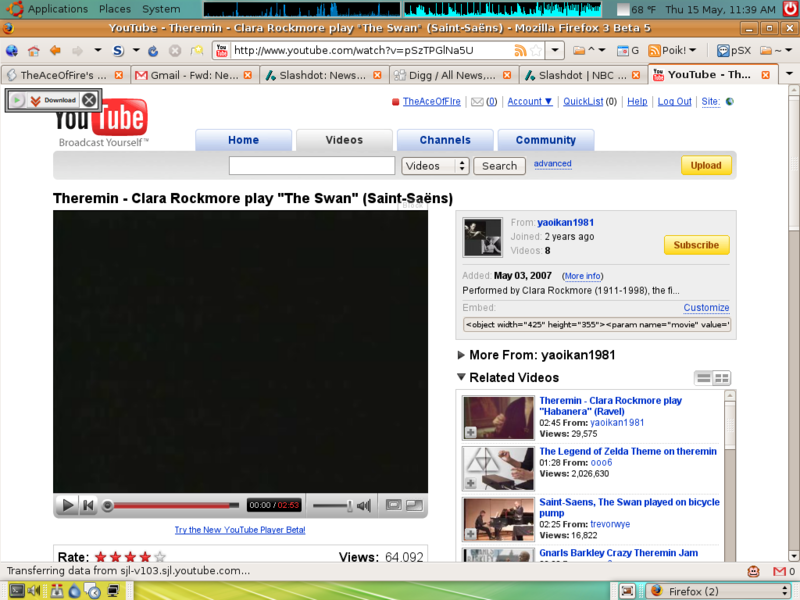Go to the Firefox home page icon
The width and height of the screenshot is (800, 600).
pos(34,51)
